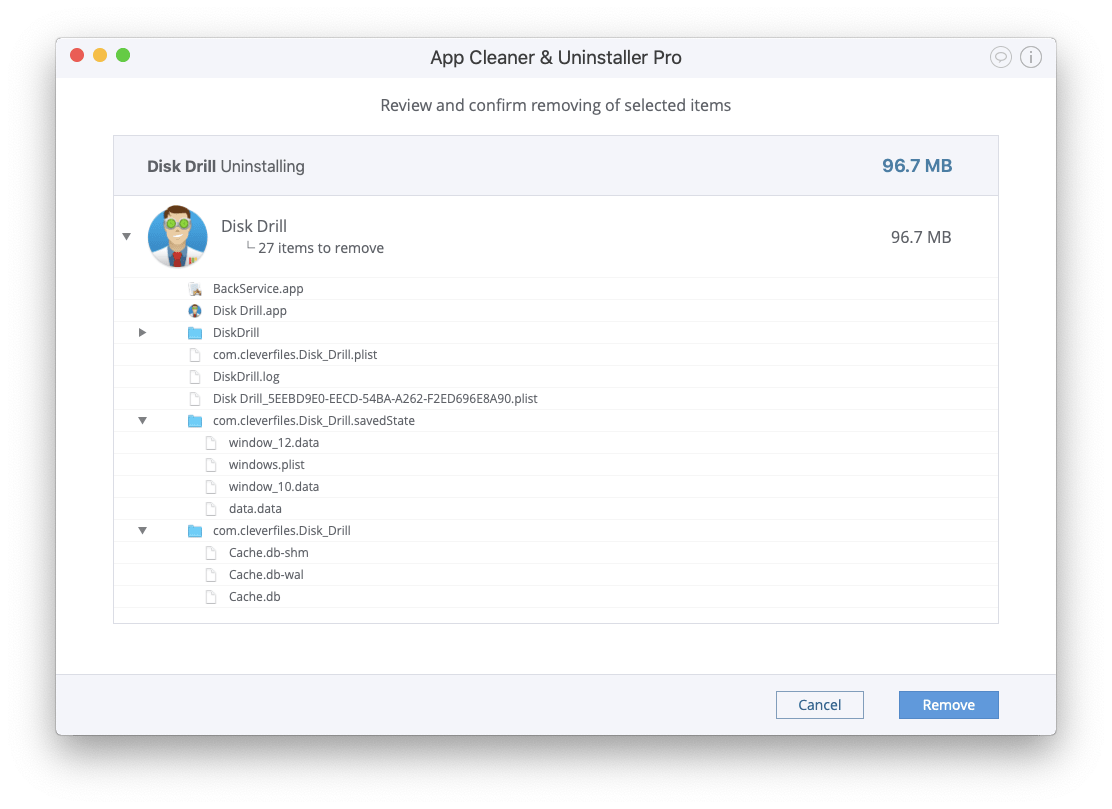The image size is (1112, 809).
Task: Open the info icon in title bar
Action: point(1030,57)
